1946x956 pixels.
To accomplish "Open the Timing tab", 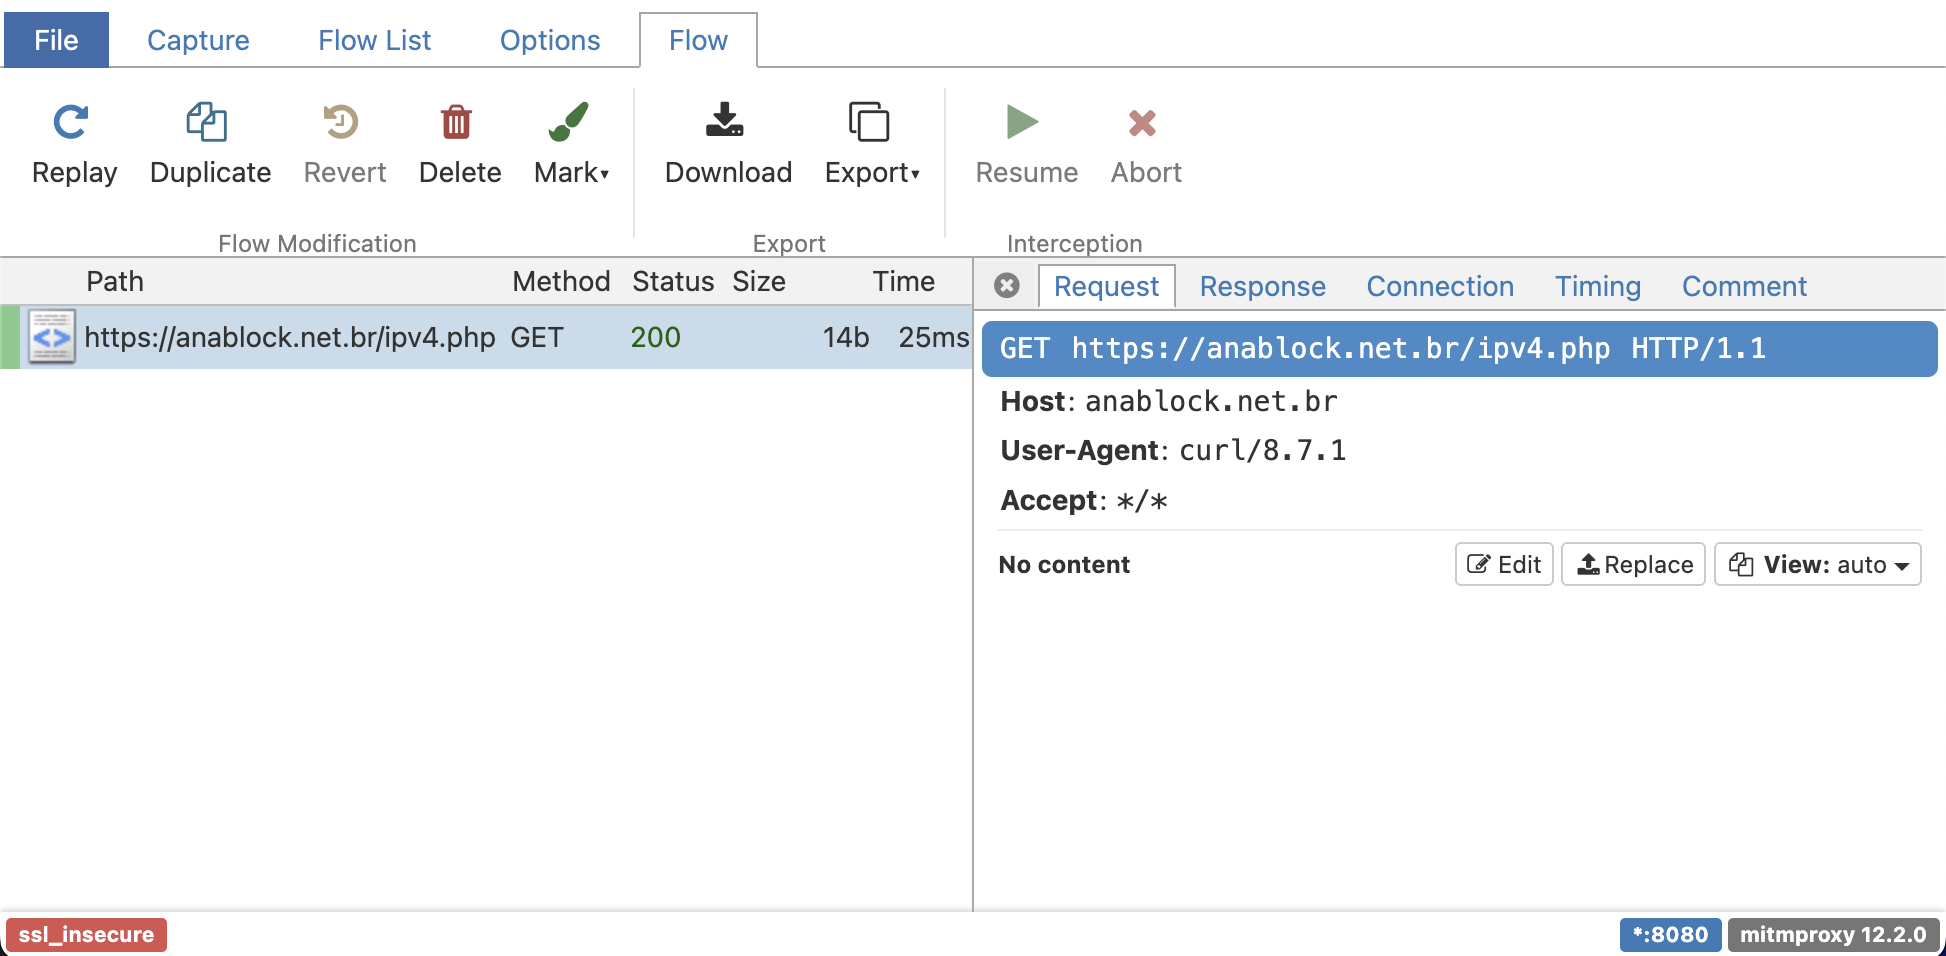I will click(x=1597, y=287).
